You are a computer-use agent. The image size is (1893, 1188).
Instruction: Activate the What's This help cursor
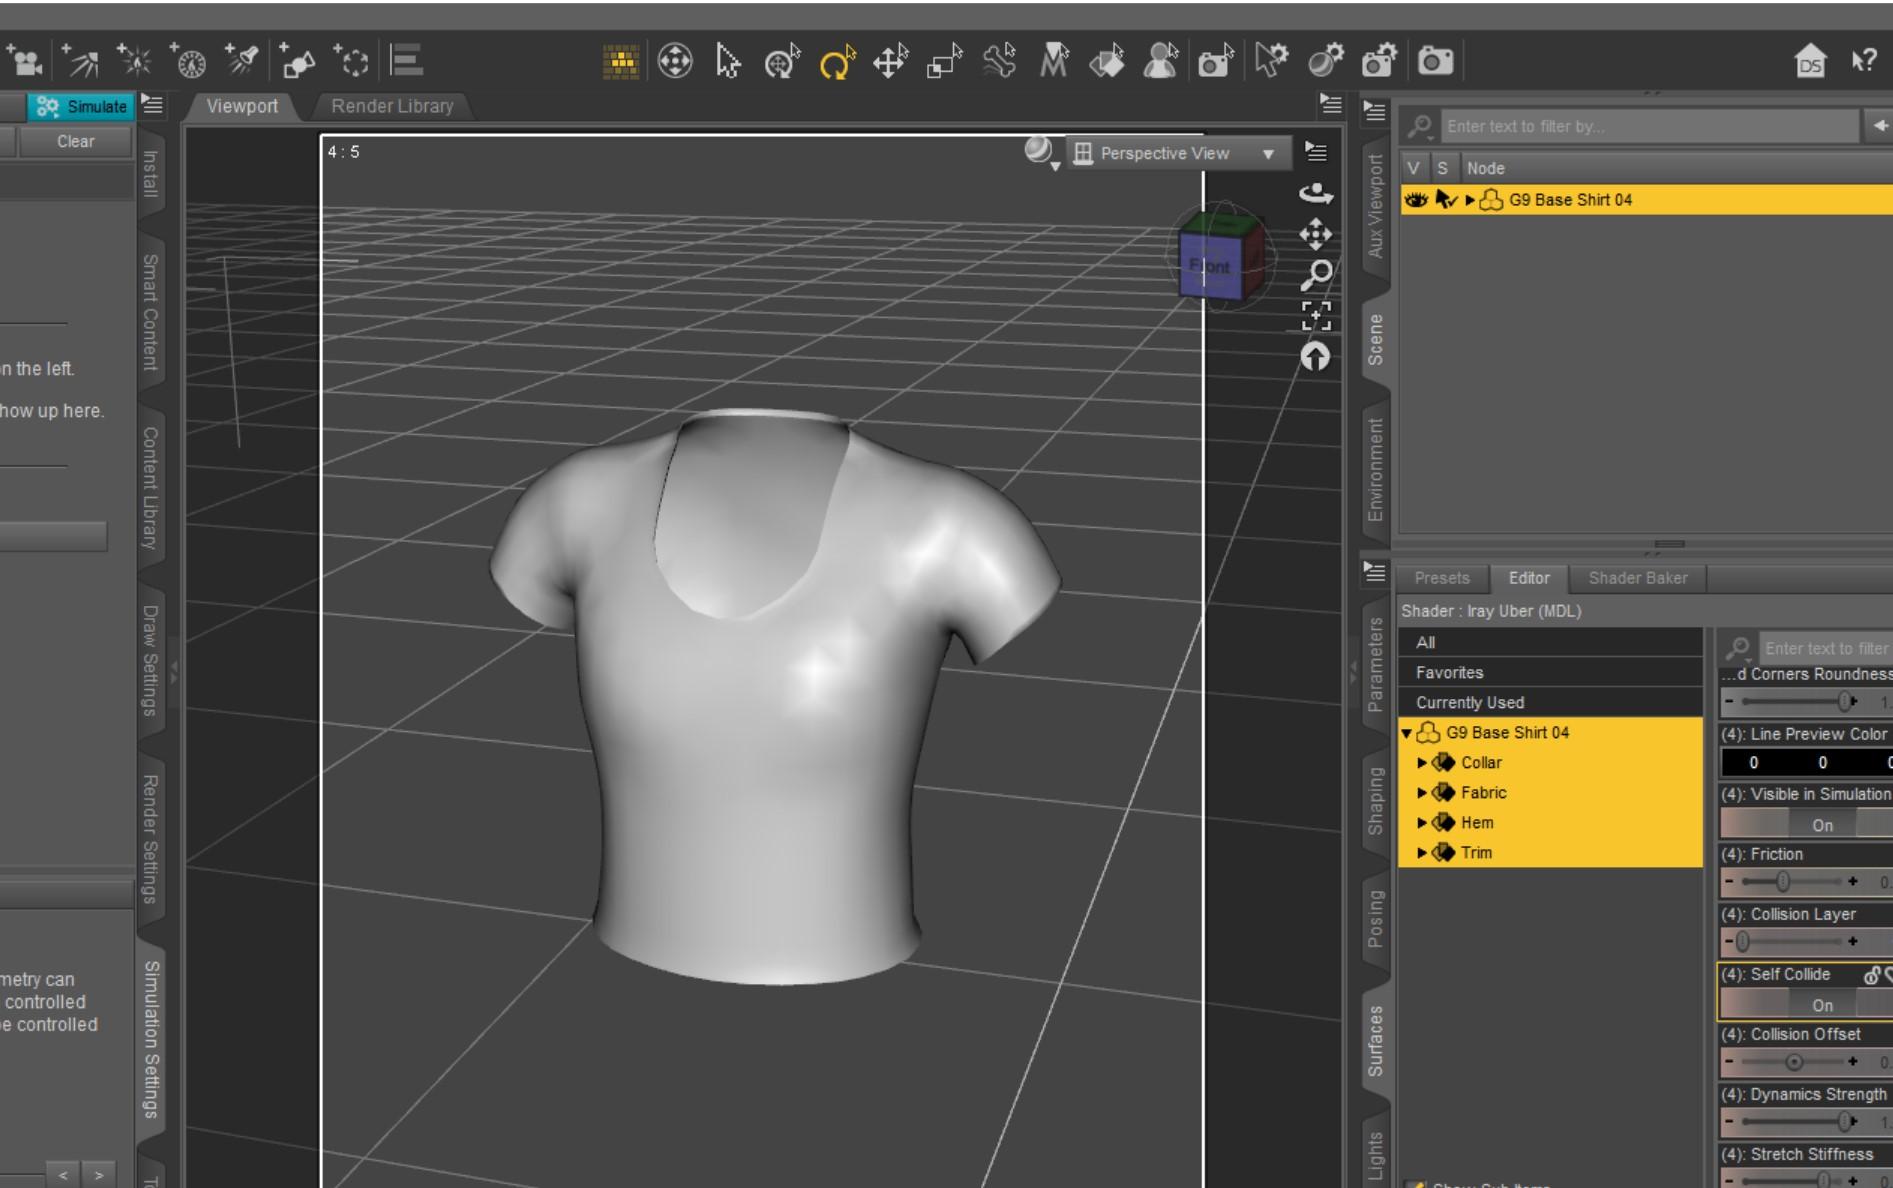tap(1864, 62)
